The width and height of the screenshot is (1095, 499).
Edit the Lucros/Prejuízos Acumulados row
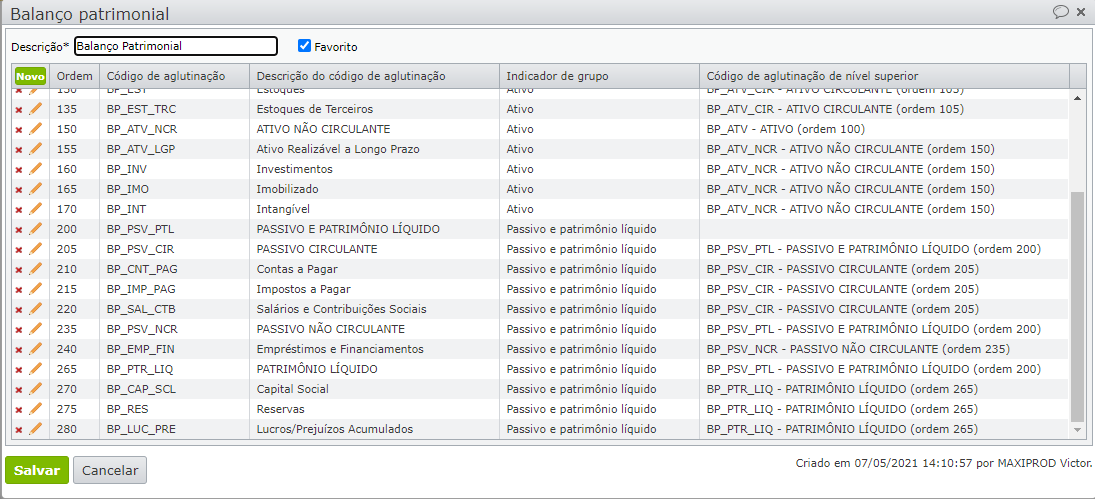36,429
